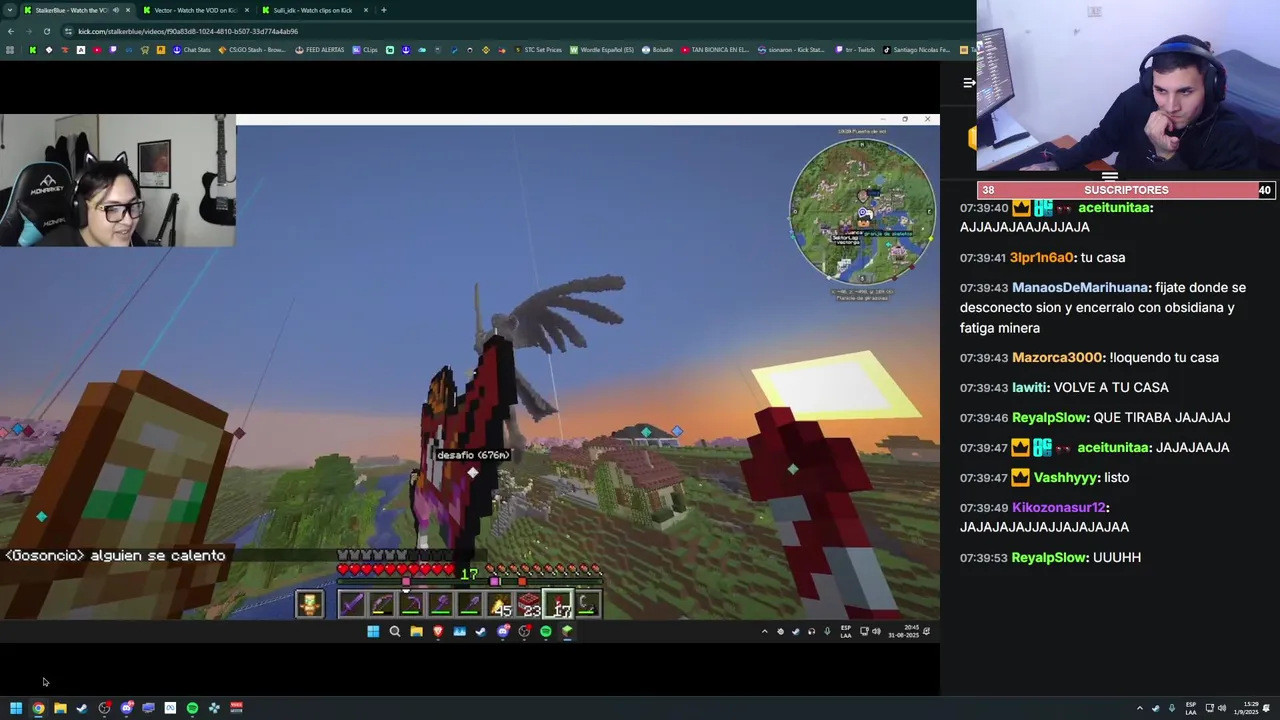Close the Minecraft window in the video
The height and width of the screenshot is (720, 1280).
point(927,119)
